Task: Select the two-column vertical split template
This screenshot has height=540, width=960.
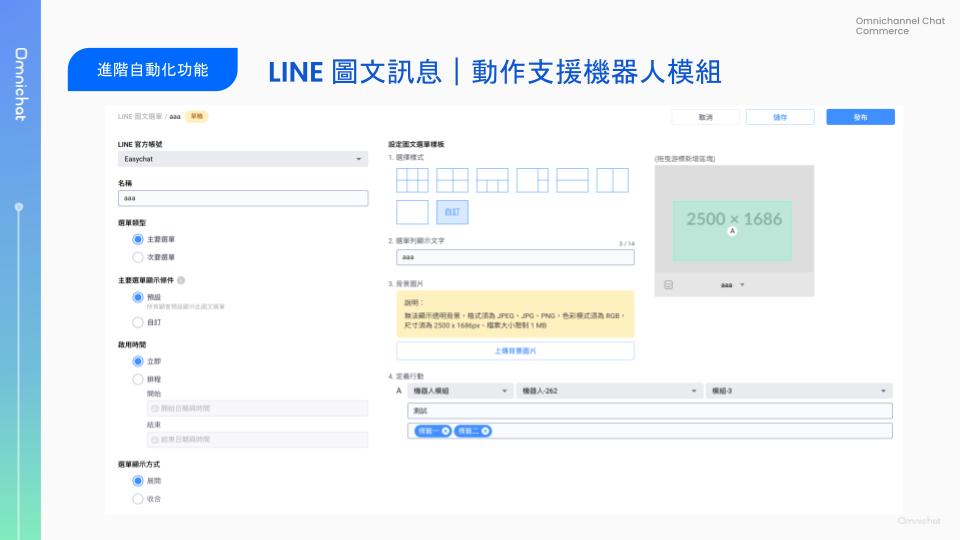Action: [612, 180]
